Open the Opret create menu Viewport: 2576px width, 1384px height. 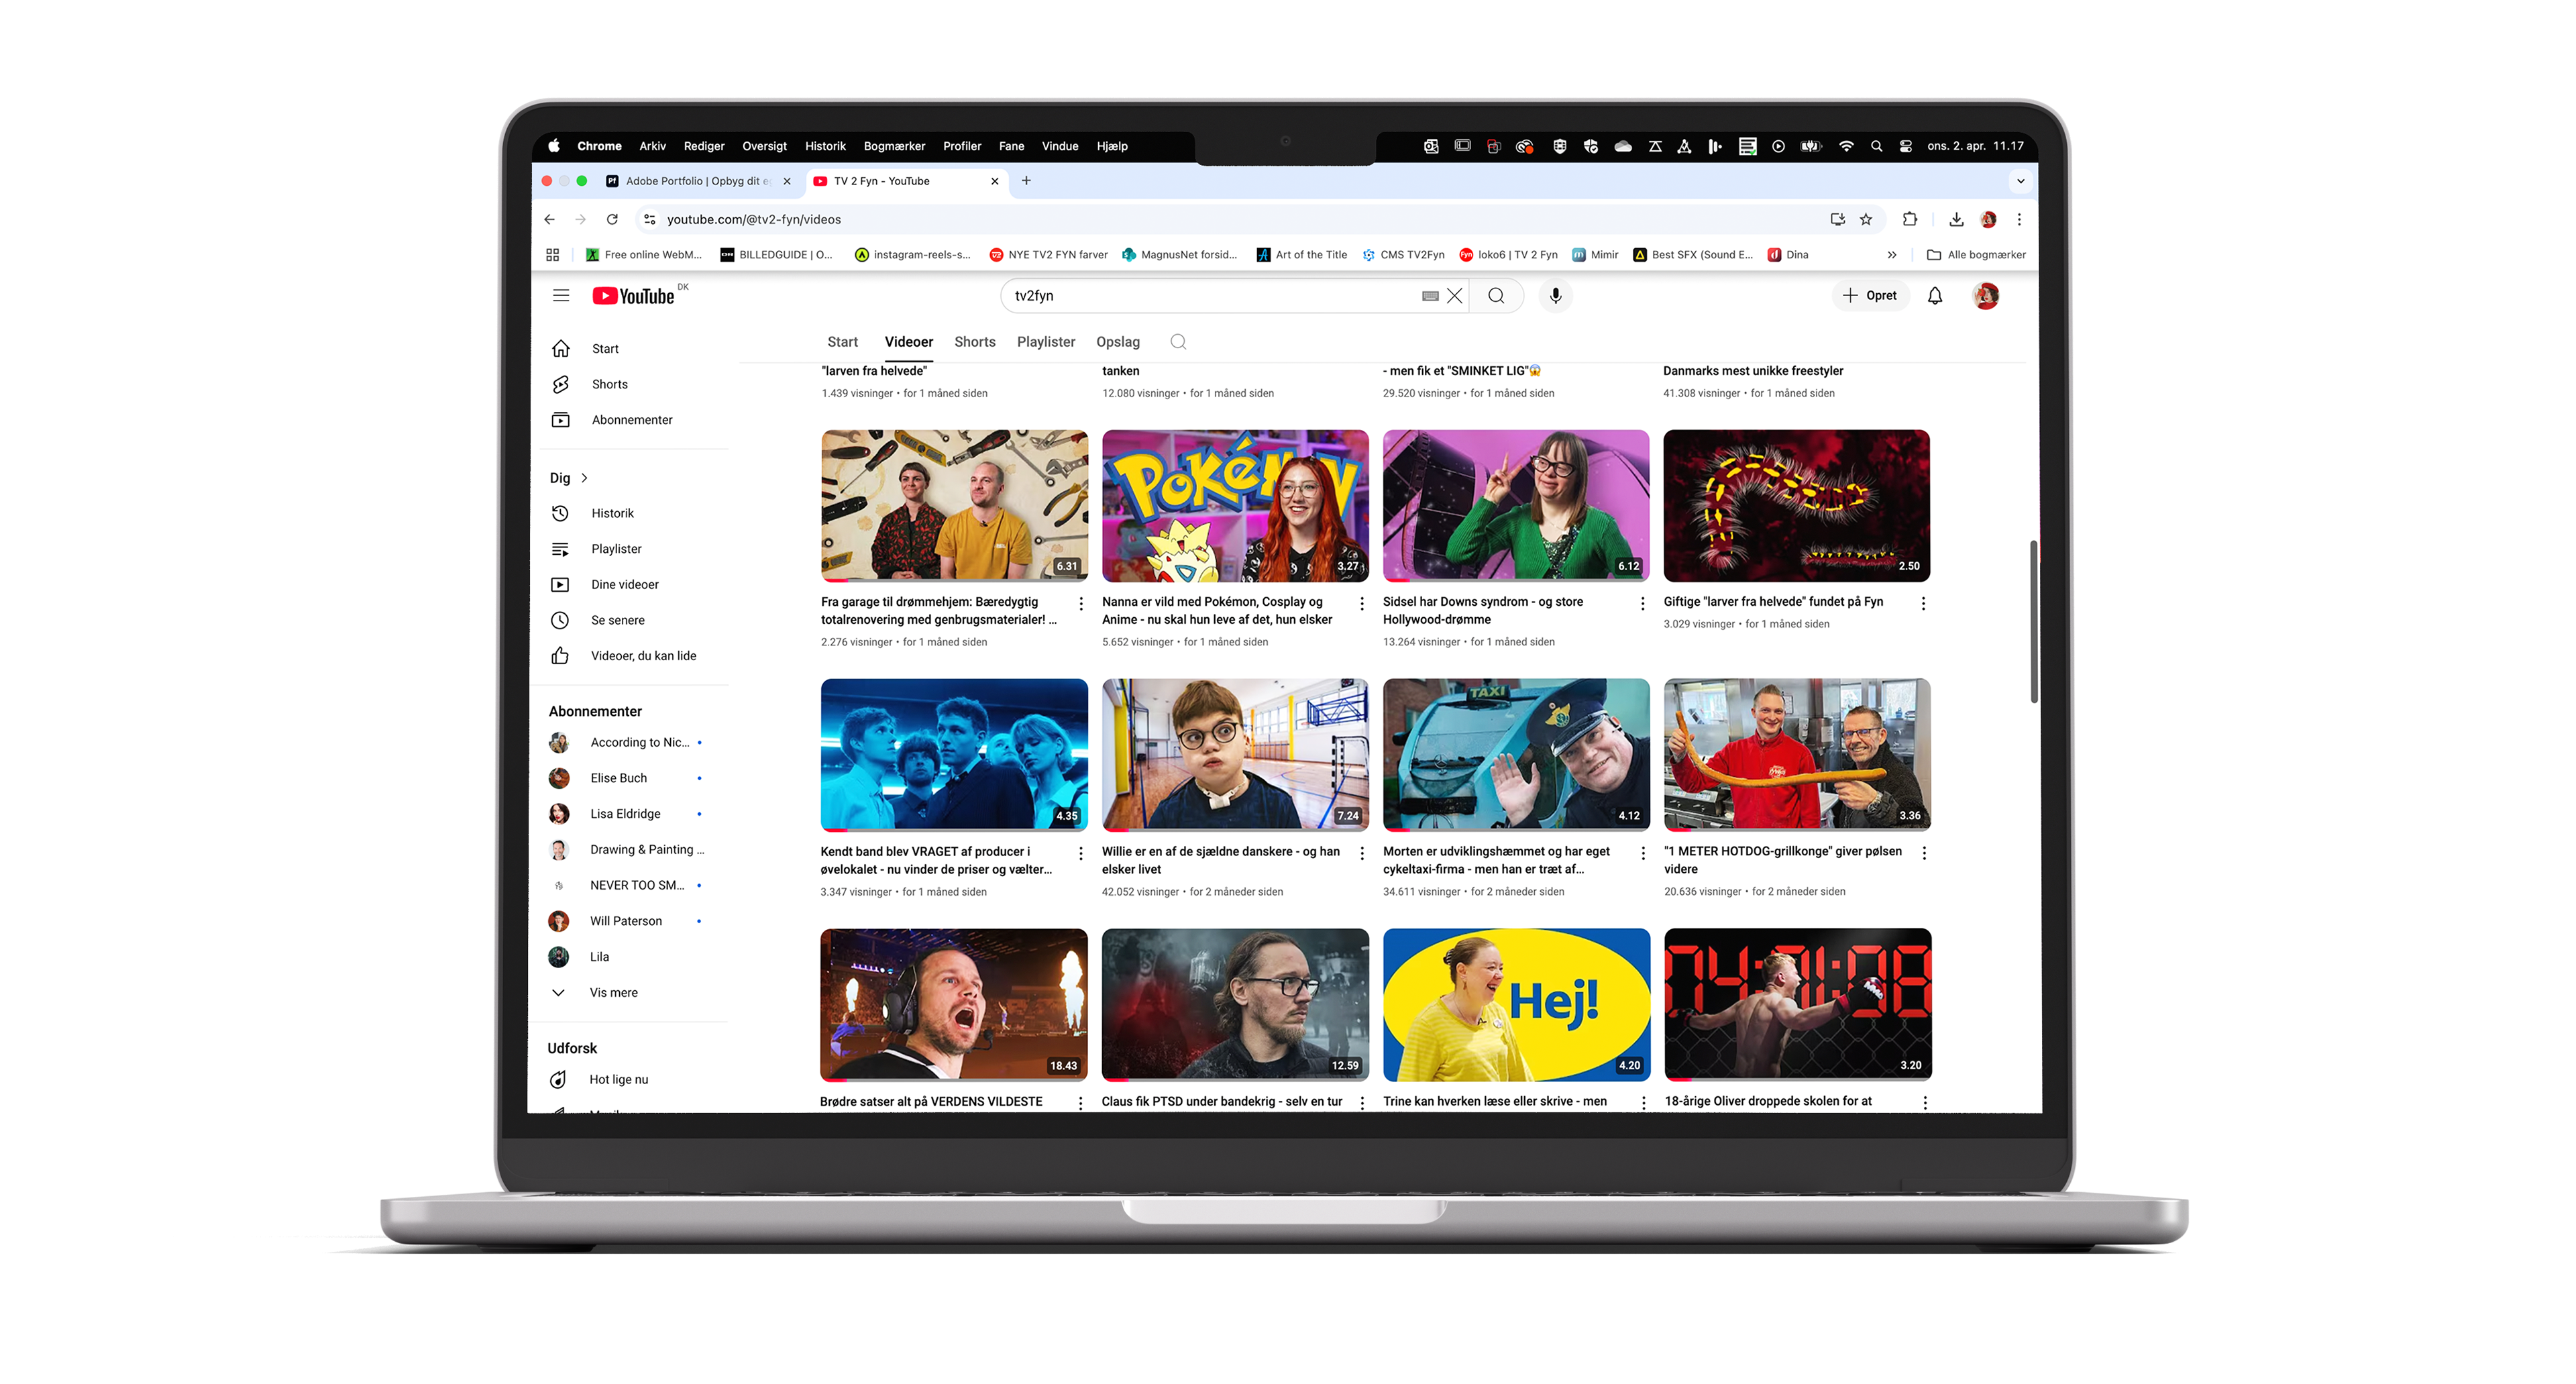click(x=1869, y=296)
